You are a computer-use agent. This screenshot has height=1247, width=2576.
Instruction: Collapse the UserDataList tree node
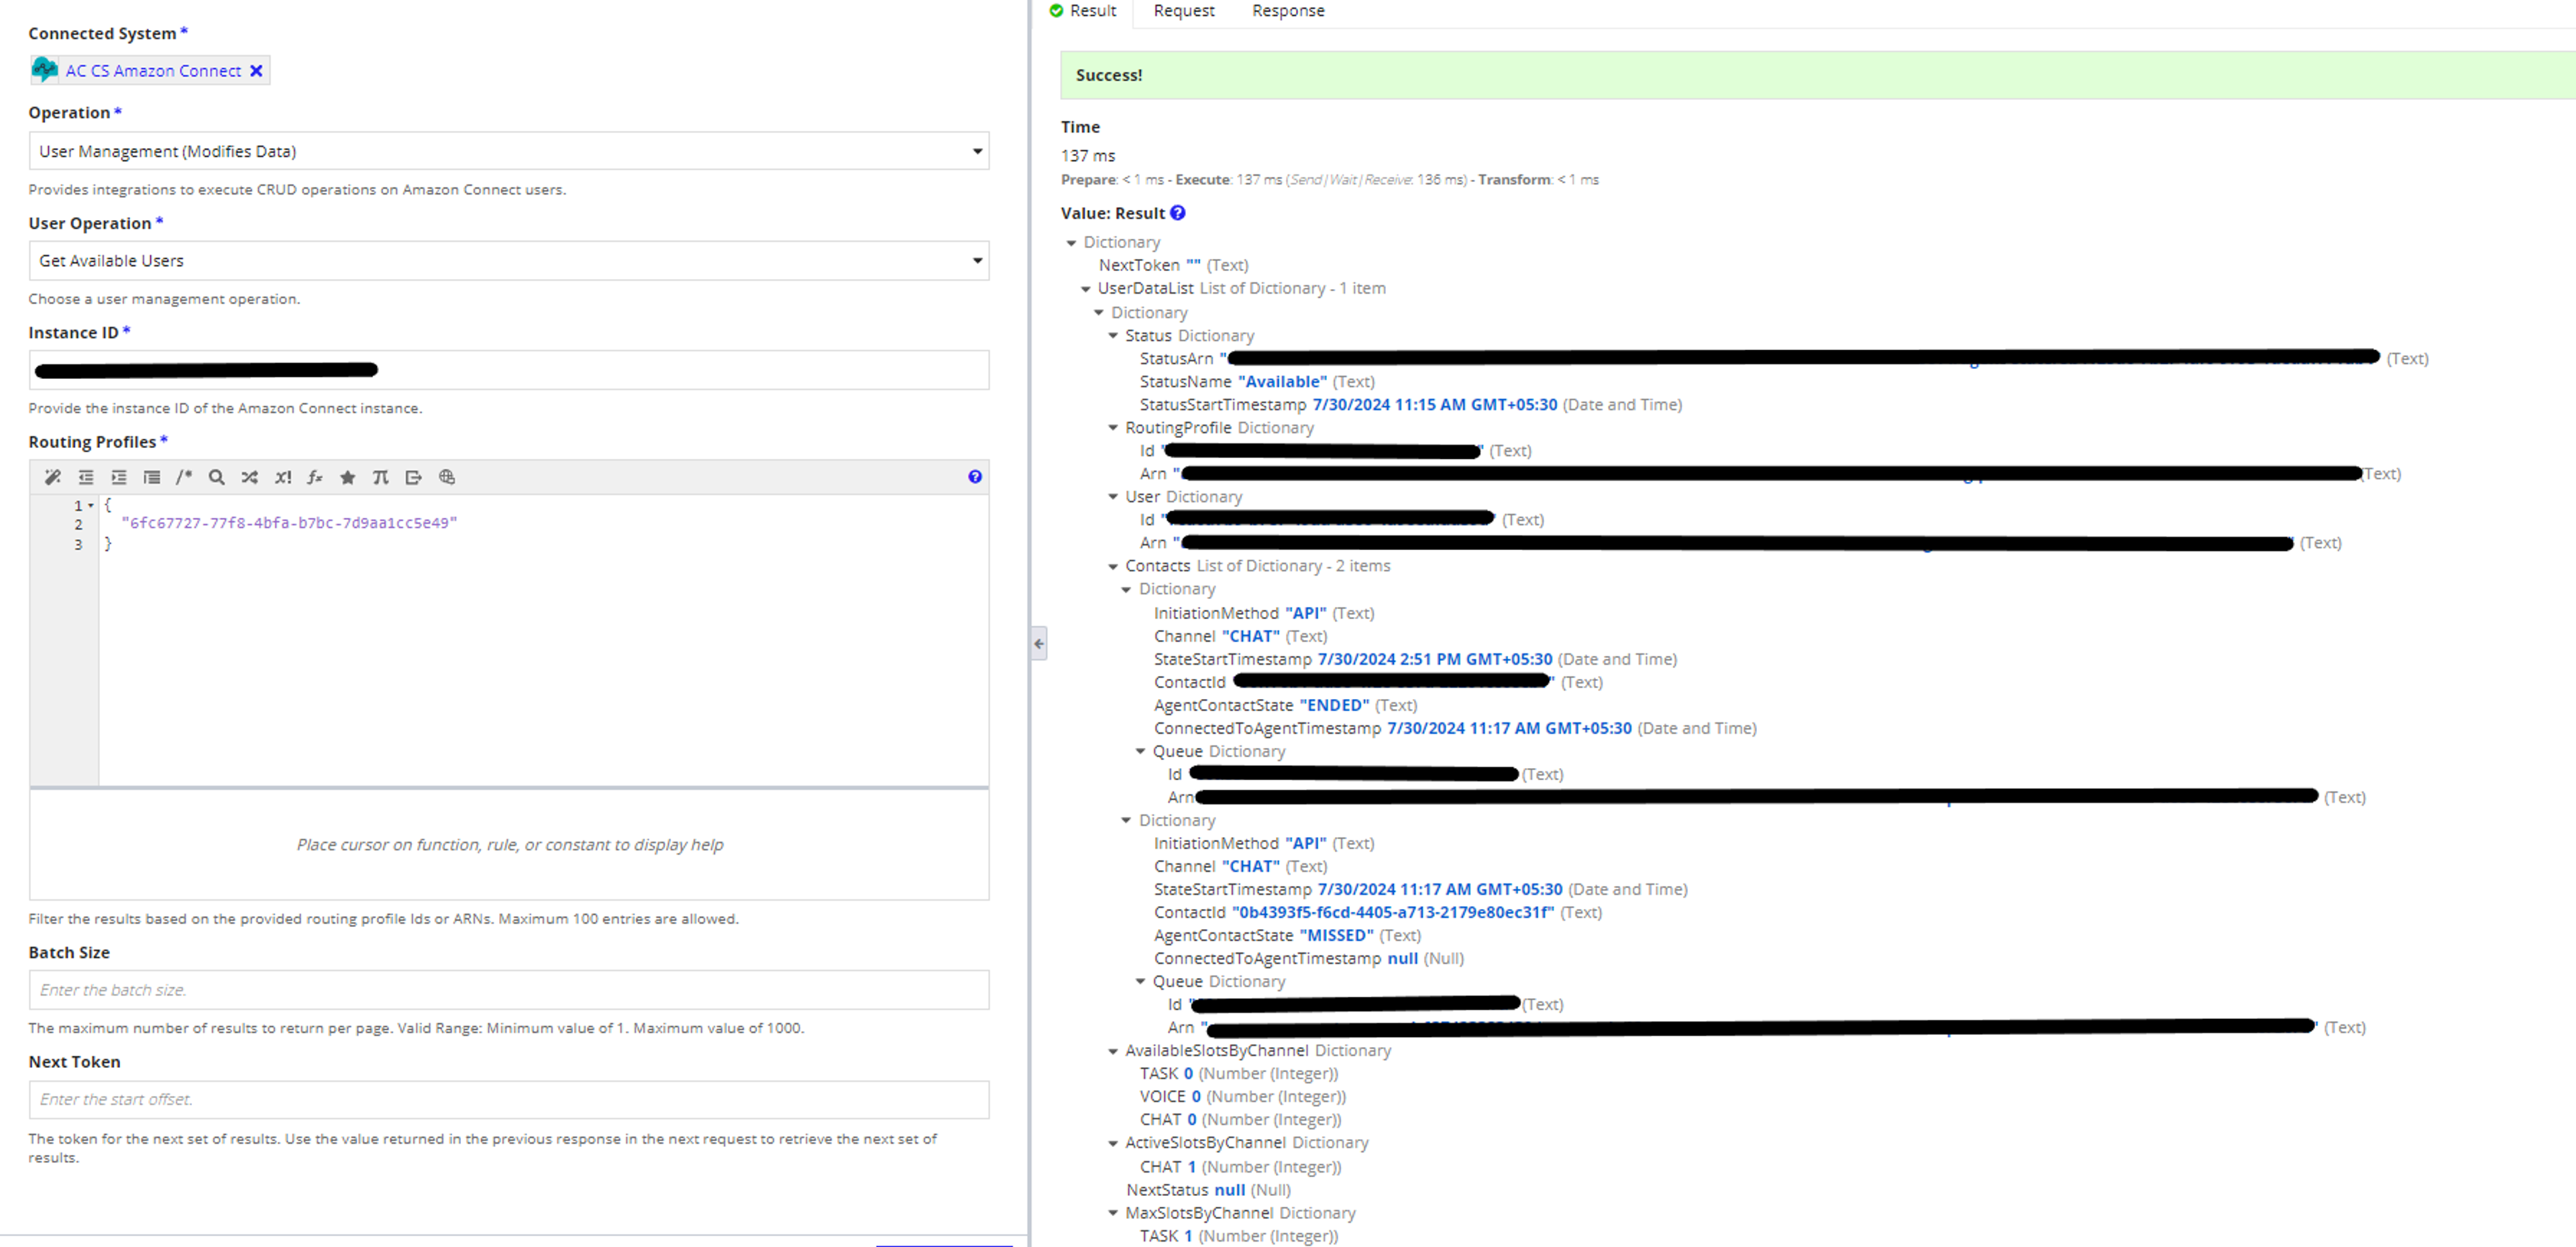click(x=1086, y=289)
